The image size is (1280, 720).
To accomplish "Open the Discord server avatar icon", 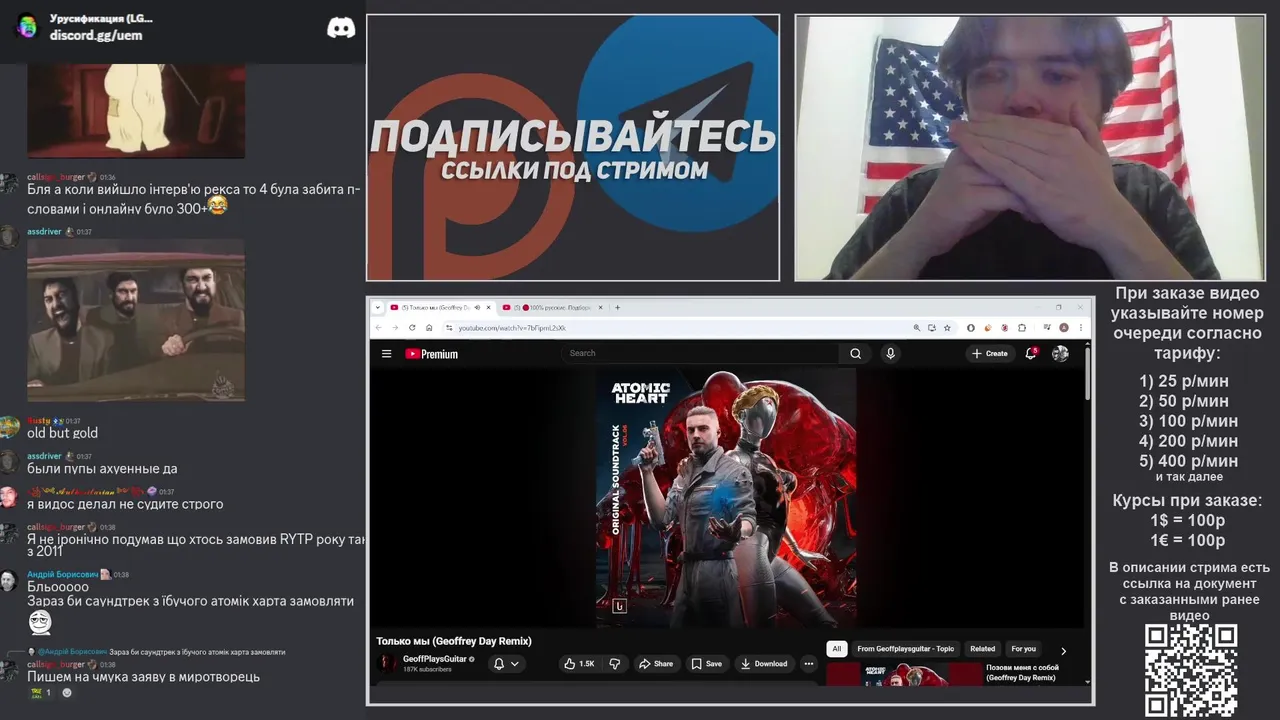I will click(x=27, y=27).
